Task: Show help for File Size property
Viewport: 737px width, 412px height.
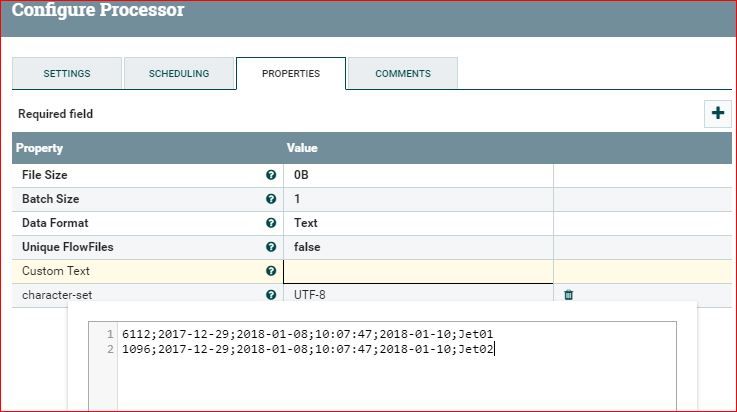Action: (271, 175)
